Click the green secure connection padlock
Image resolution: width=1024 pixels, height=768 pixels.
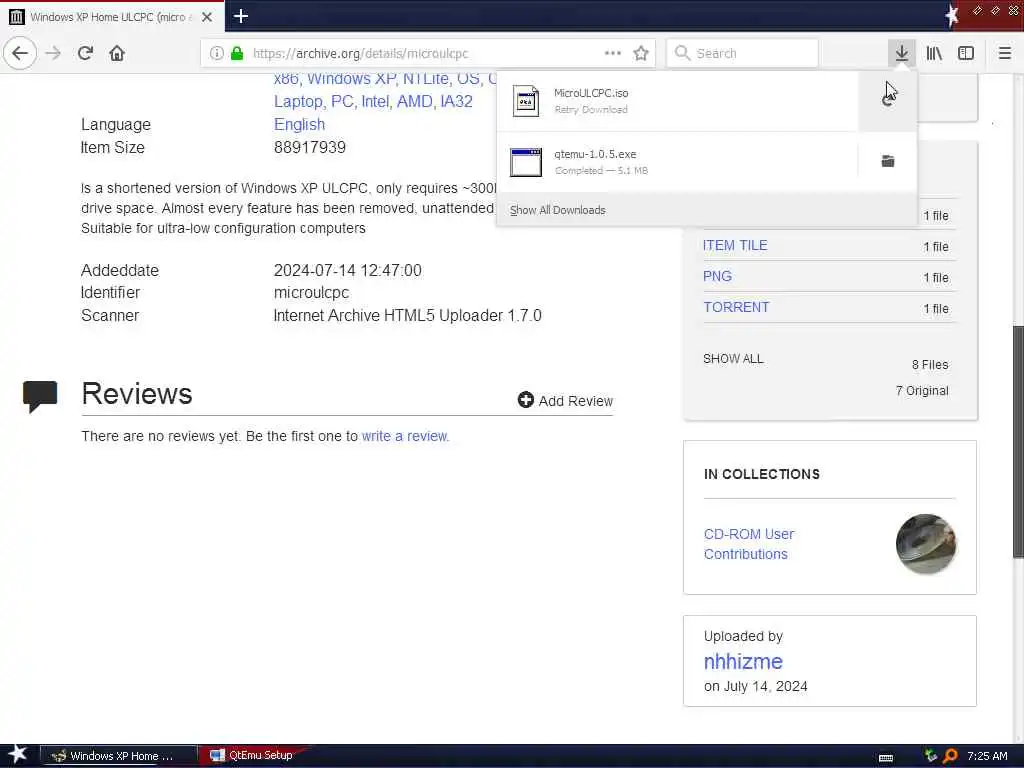pos(237,54)
